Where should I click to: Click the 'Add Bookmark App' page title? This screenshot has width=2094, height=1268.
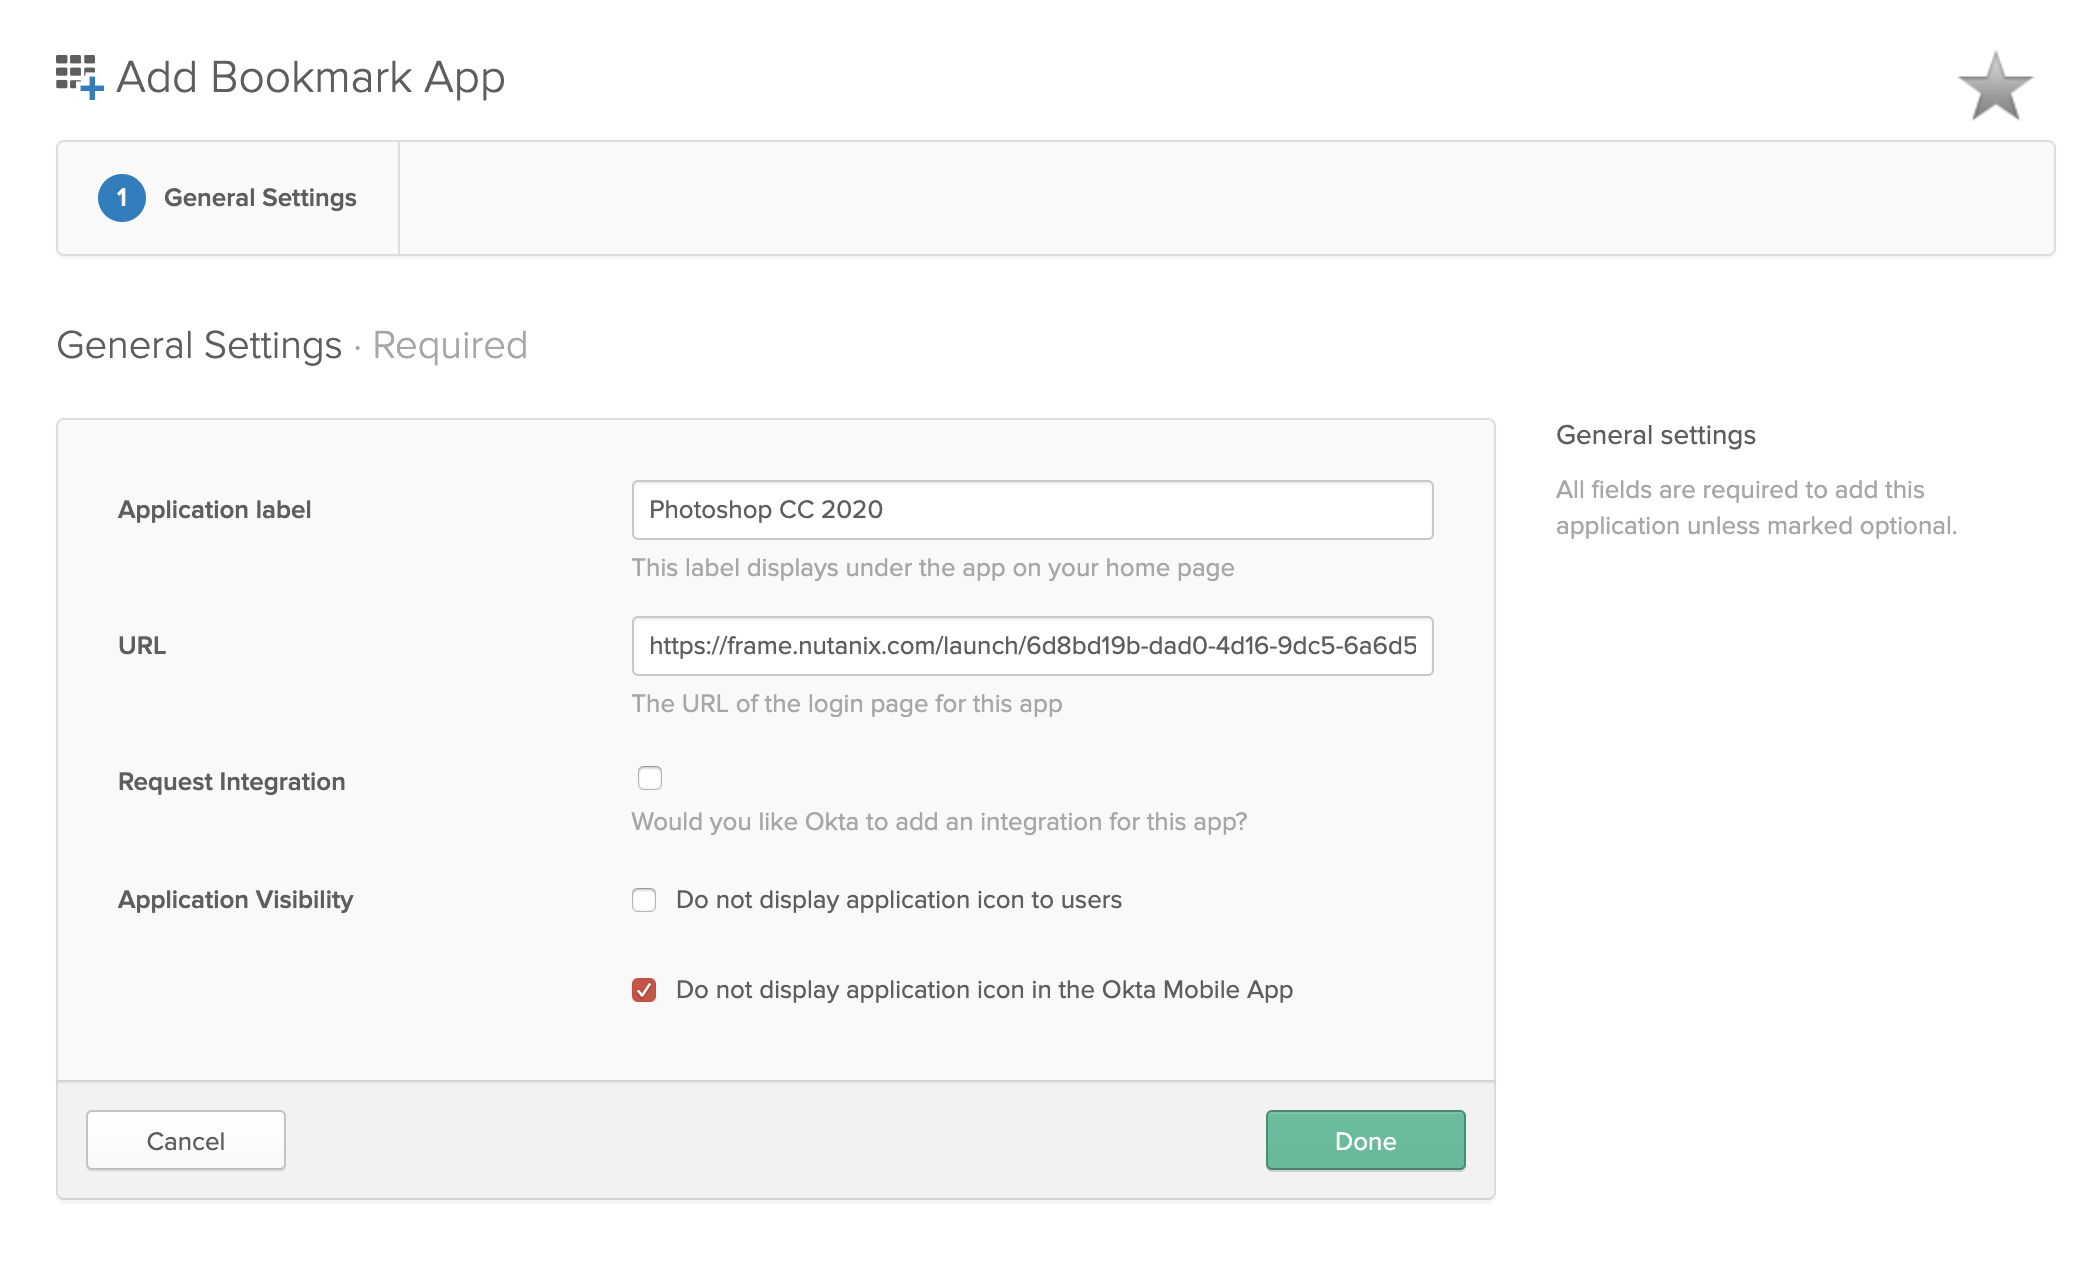[310, 77]
